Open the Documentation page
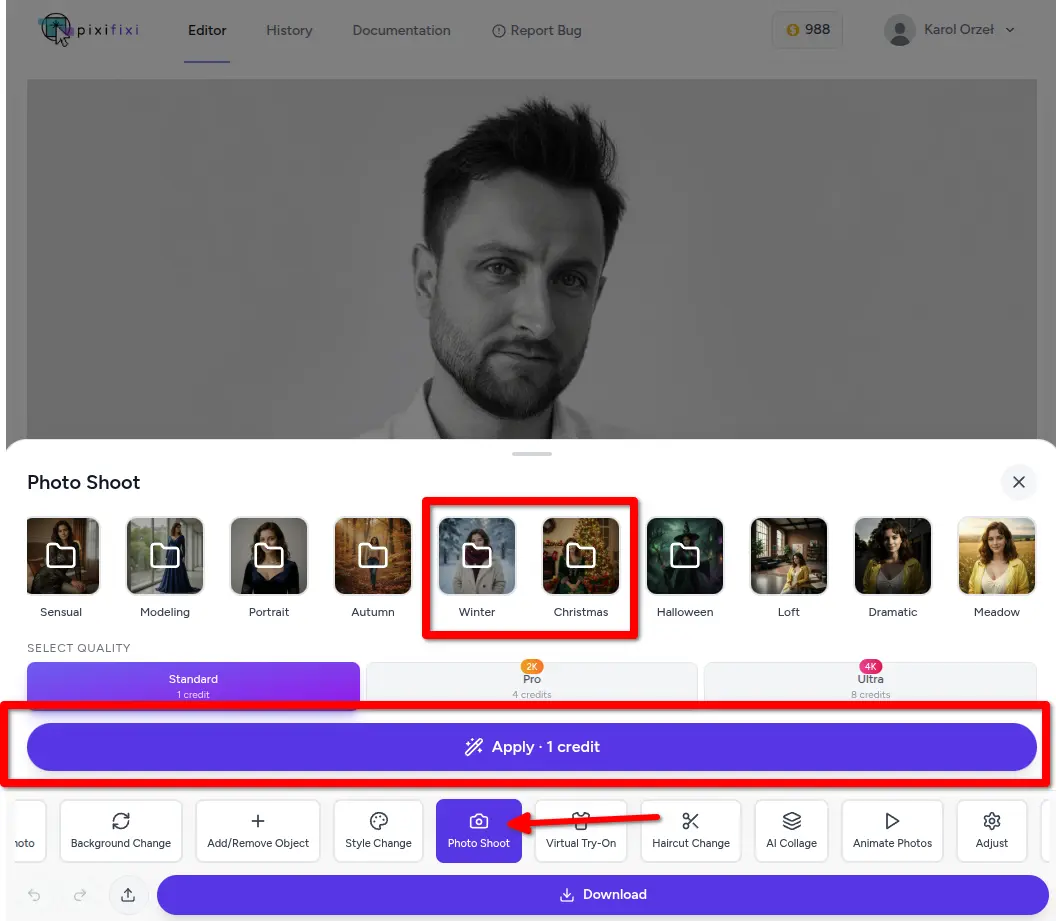This screenshot has height=921, width=1056. coord(401,30)
